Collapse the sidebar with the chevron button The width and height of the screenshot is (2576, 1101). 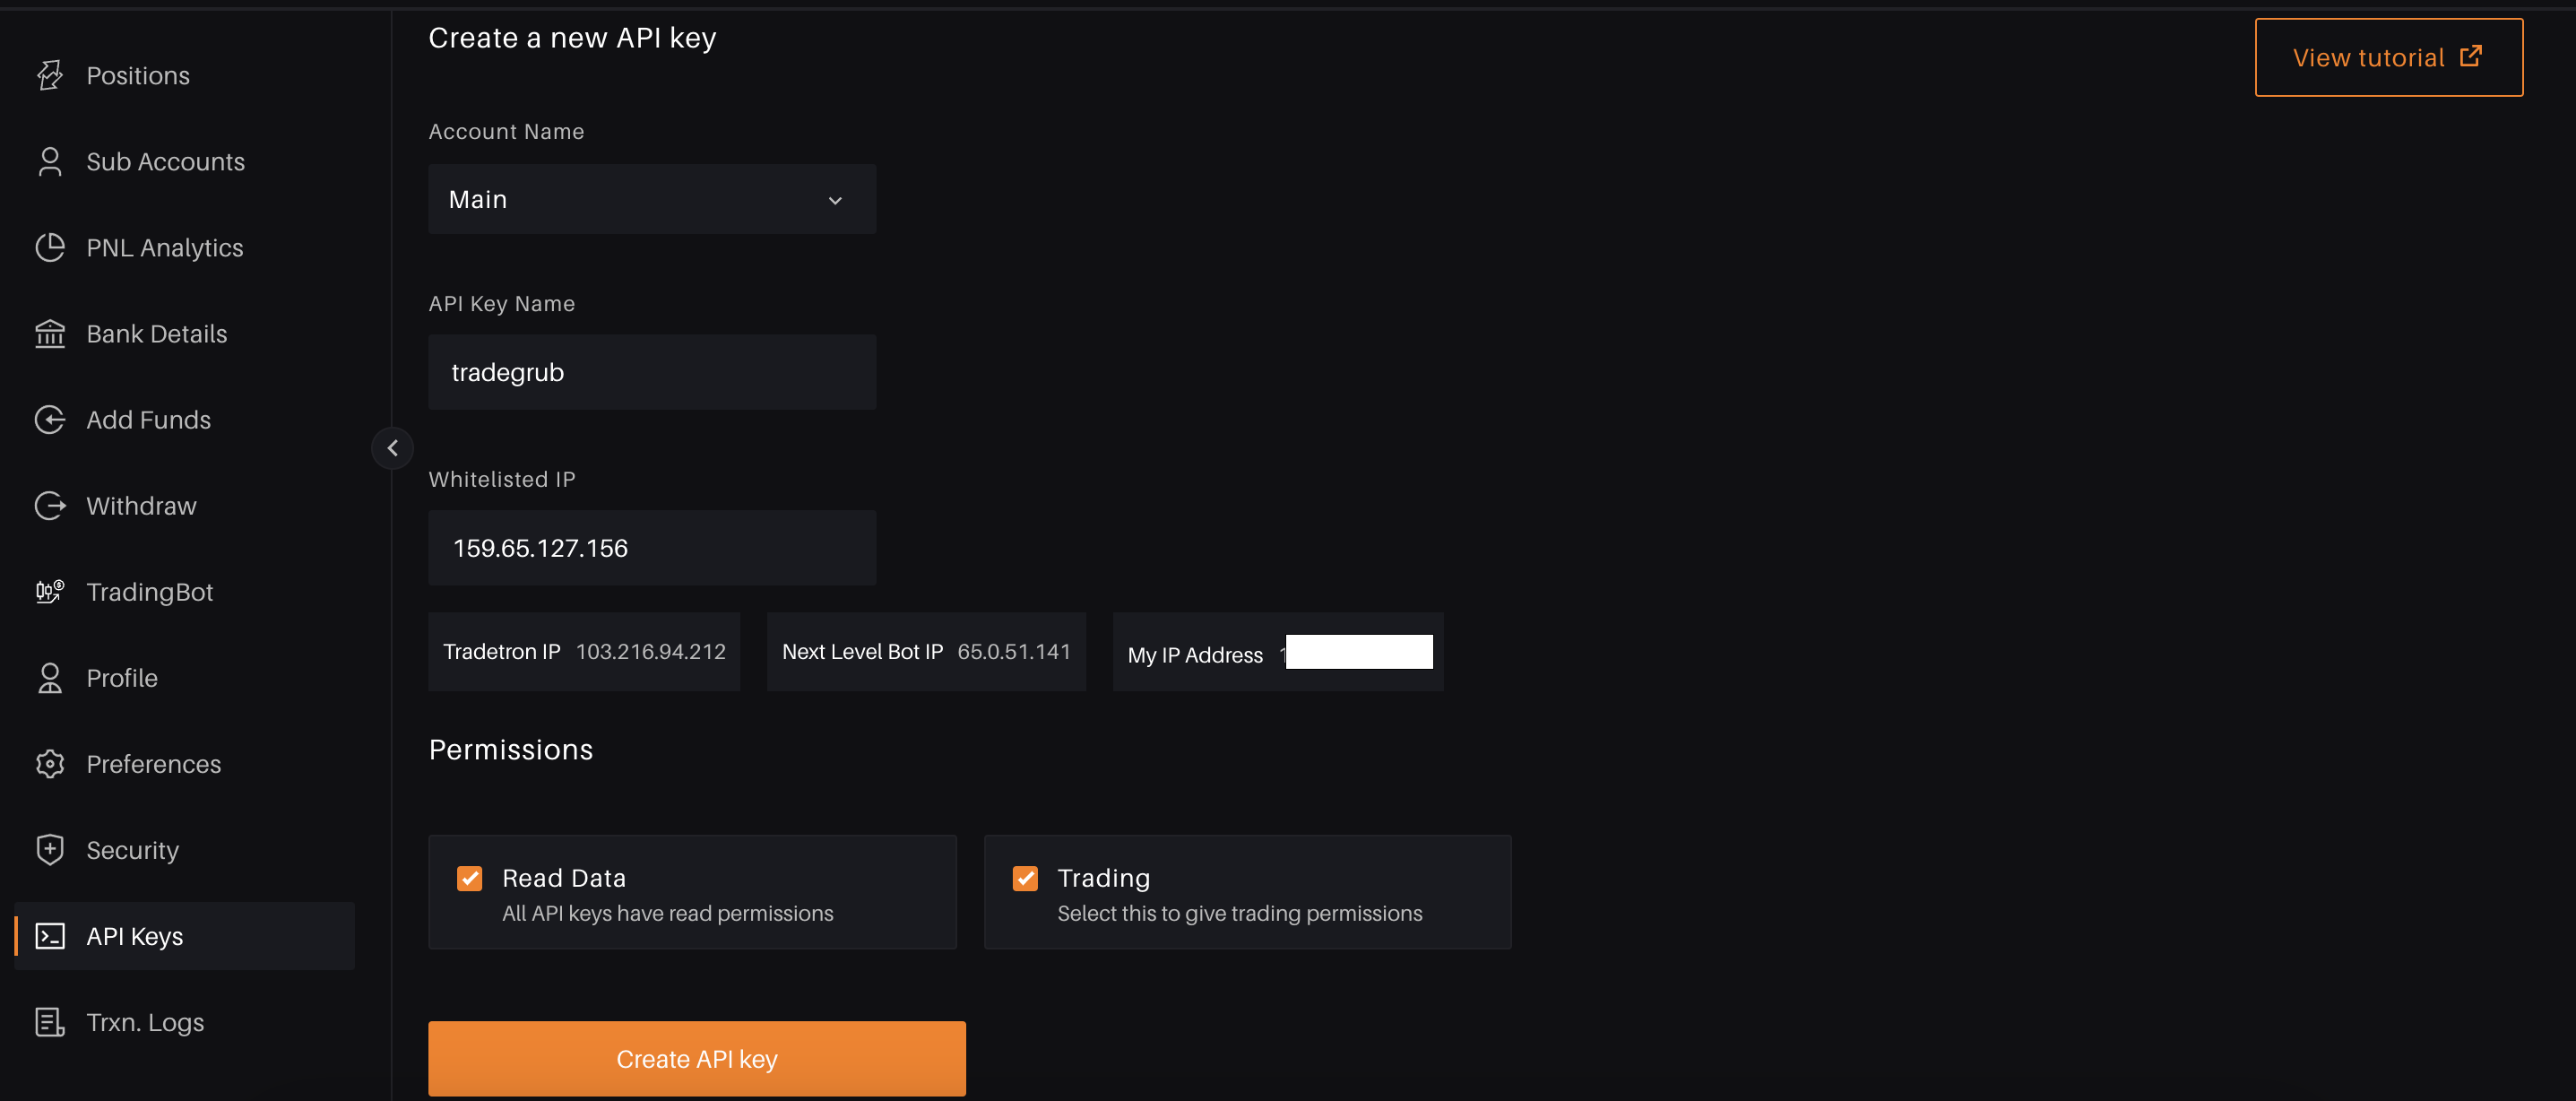click(392, 447)
